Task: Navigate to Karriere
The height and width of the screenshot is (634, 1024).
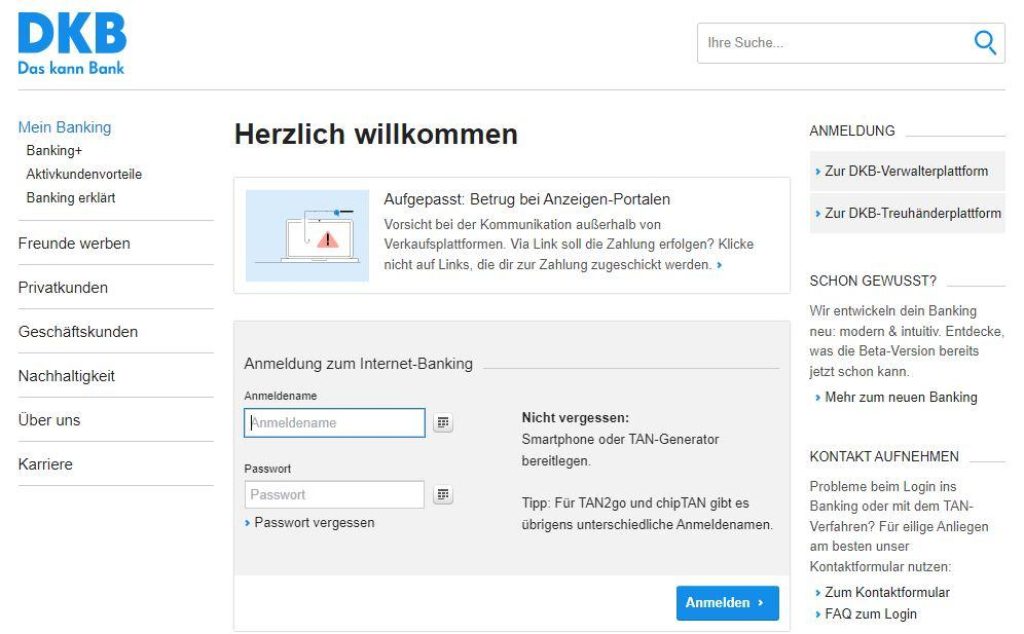Action: [x=46, y=464]
